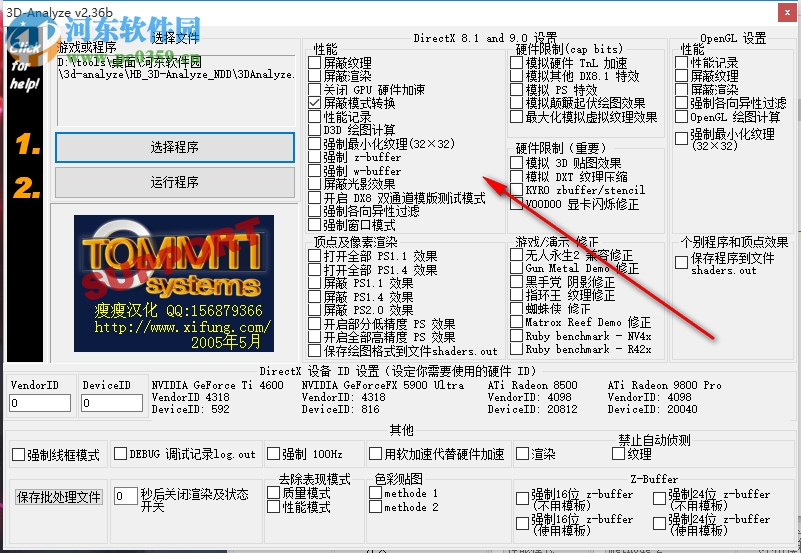Enable 强制24位 z-buffer (使用模板)

click(659, 523)
